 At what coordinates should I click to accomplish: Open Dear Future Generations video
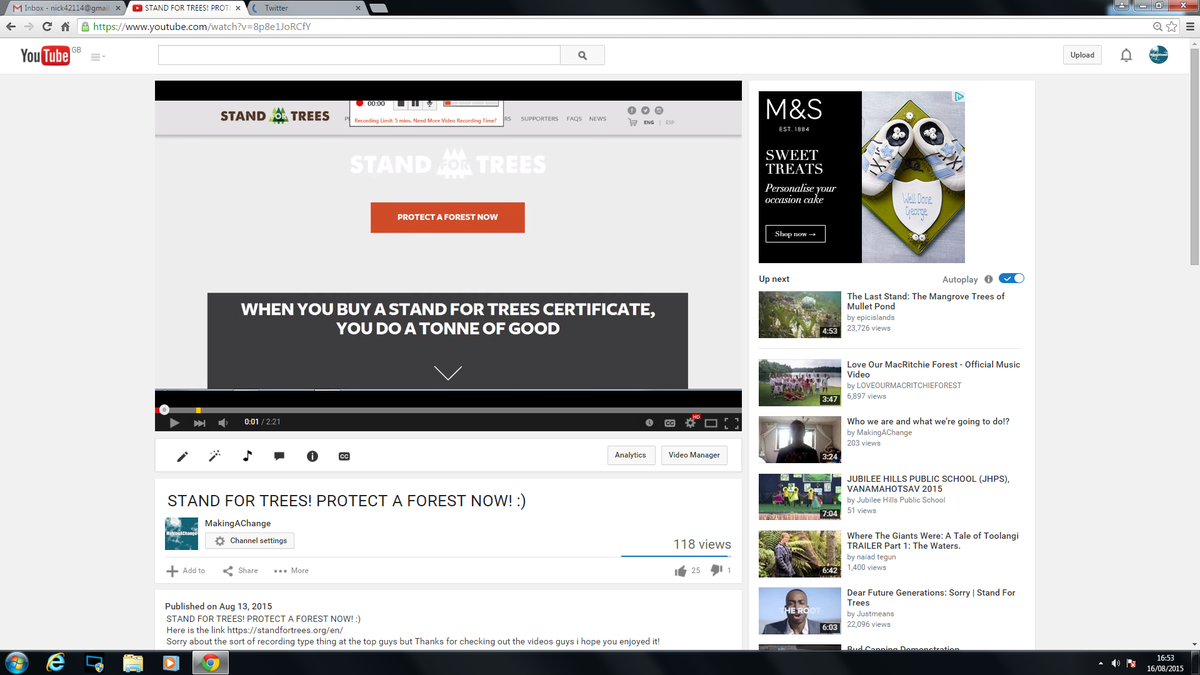point(931,598)
